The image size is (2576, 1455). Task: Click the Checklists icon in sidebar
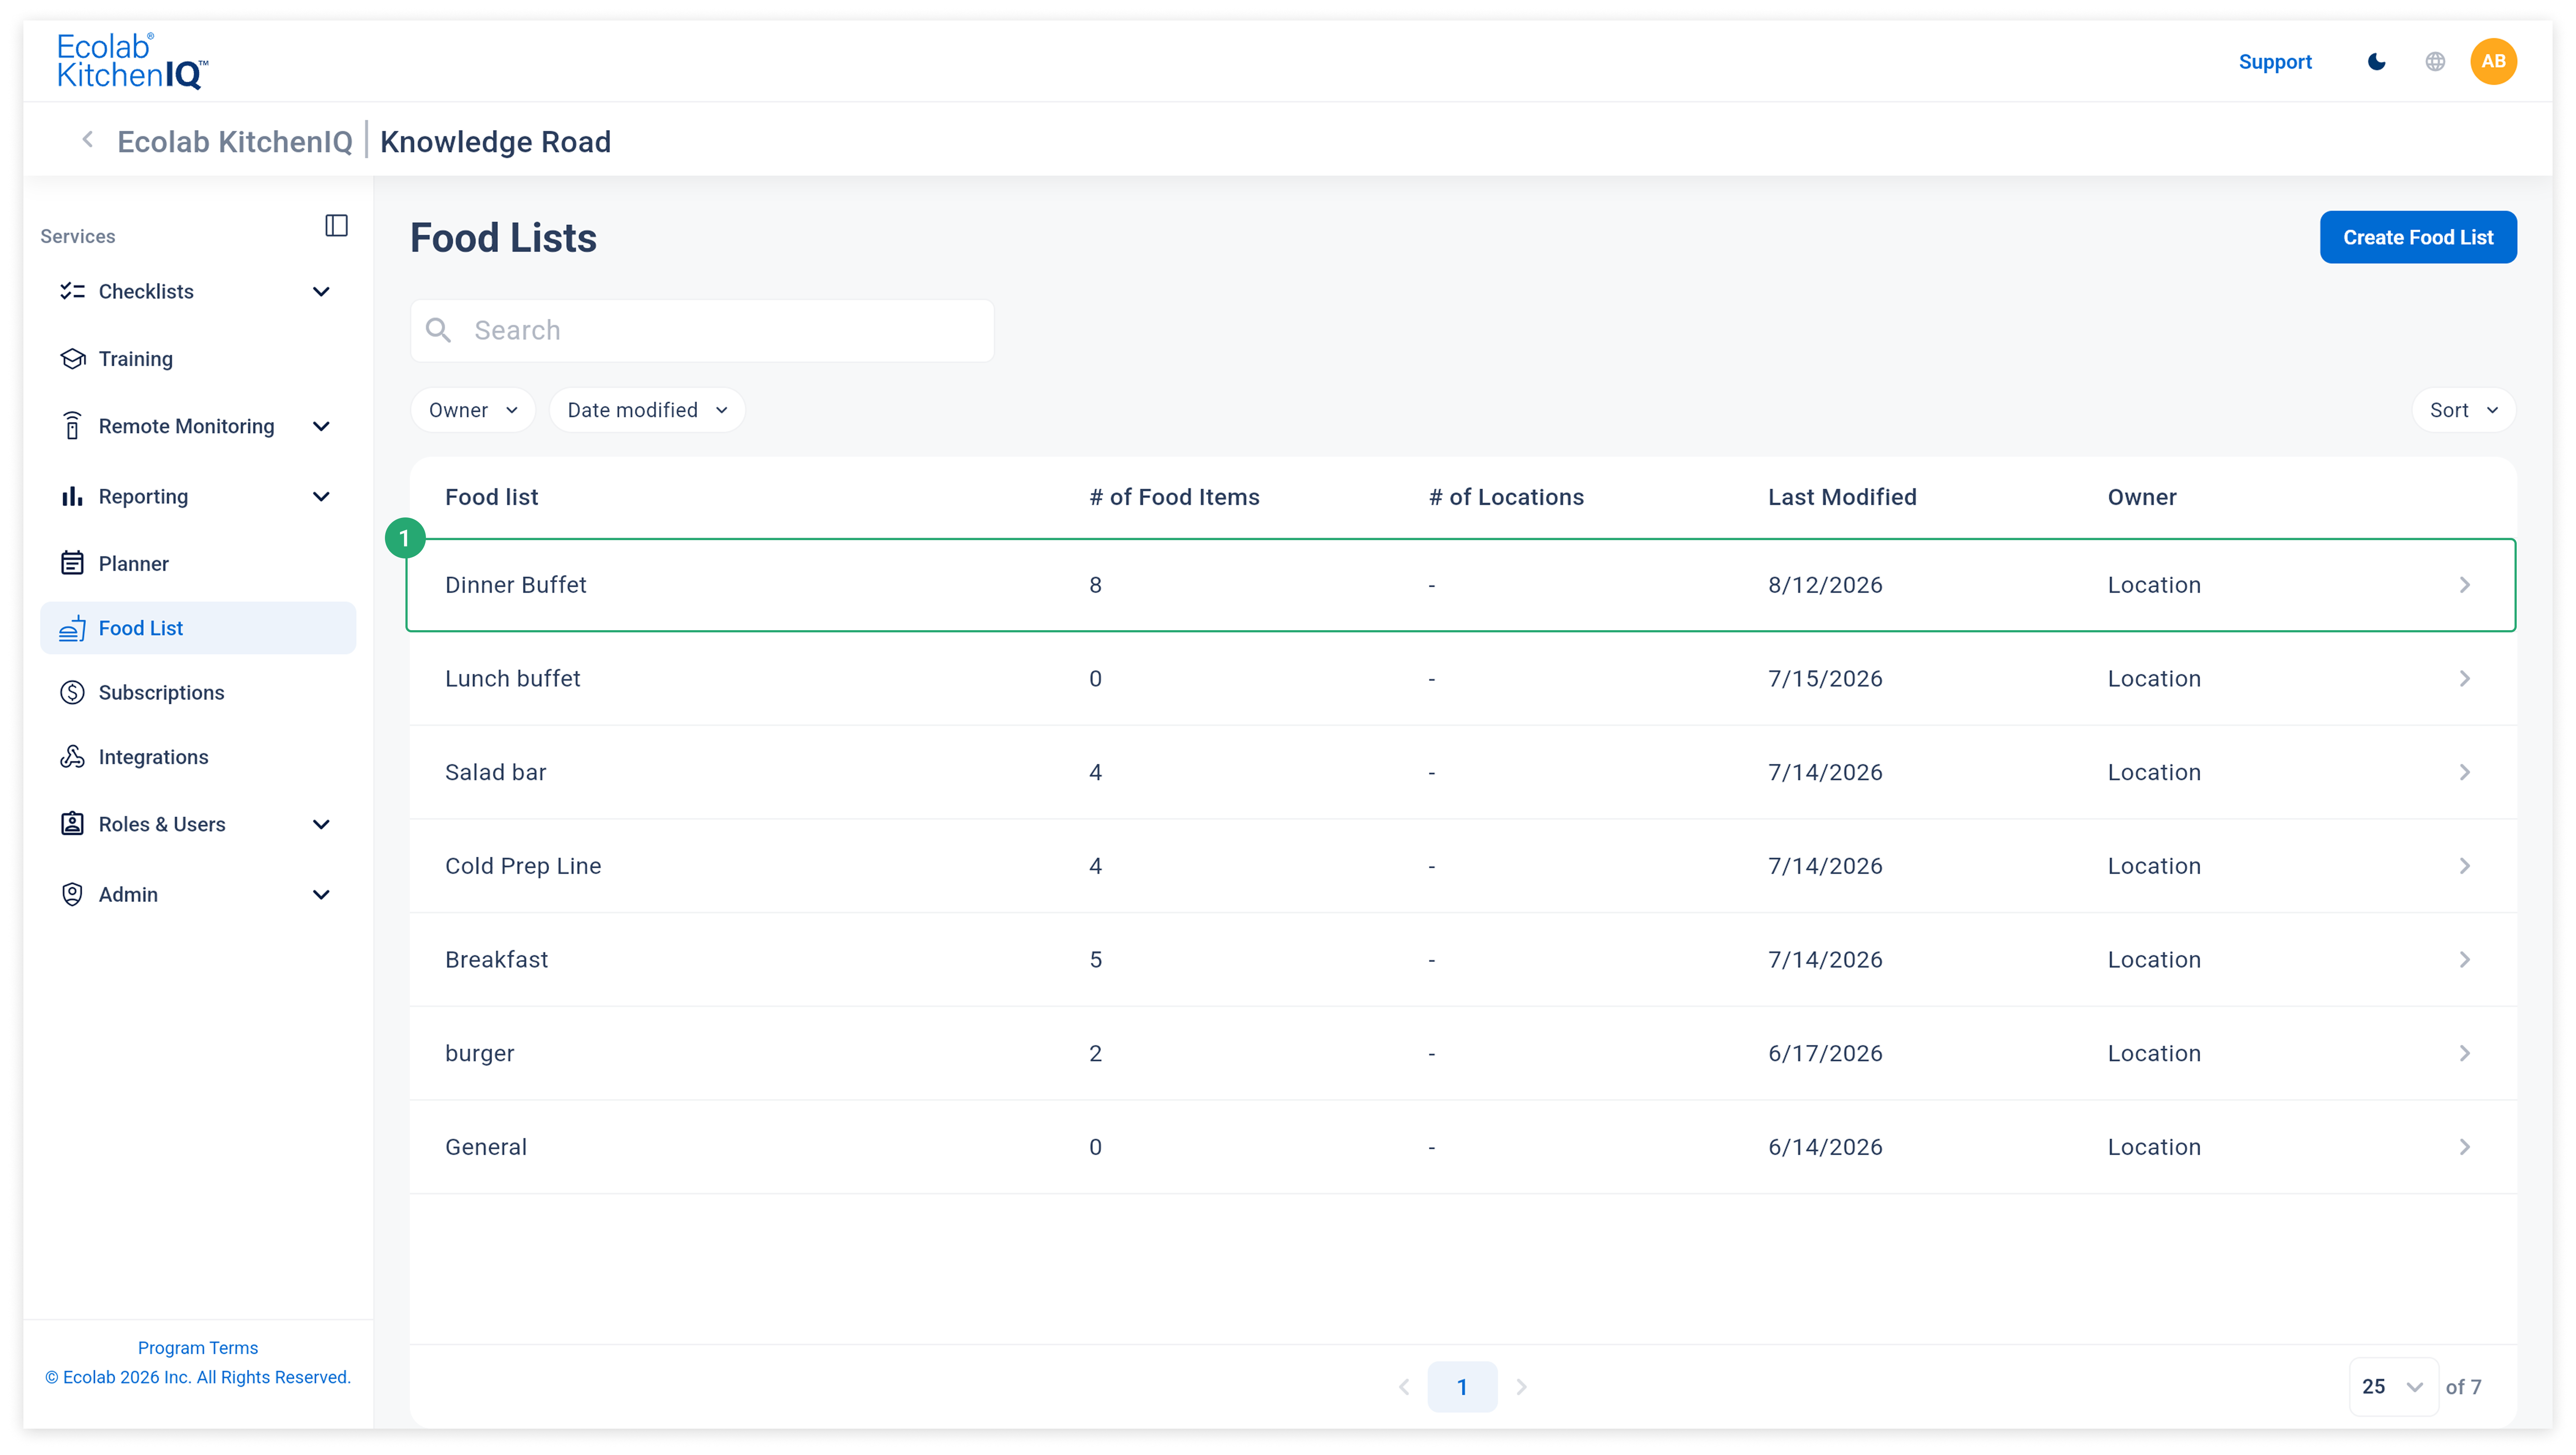72,291
